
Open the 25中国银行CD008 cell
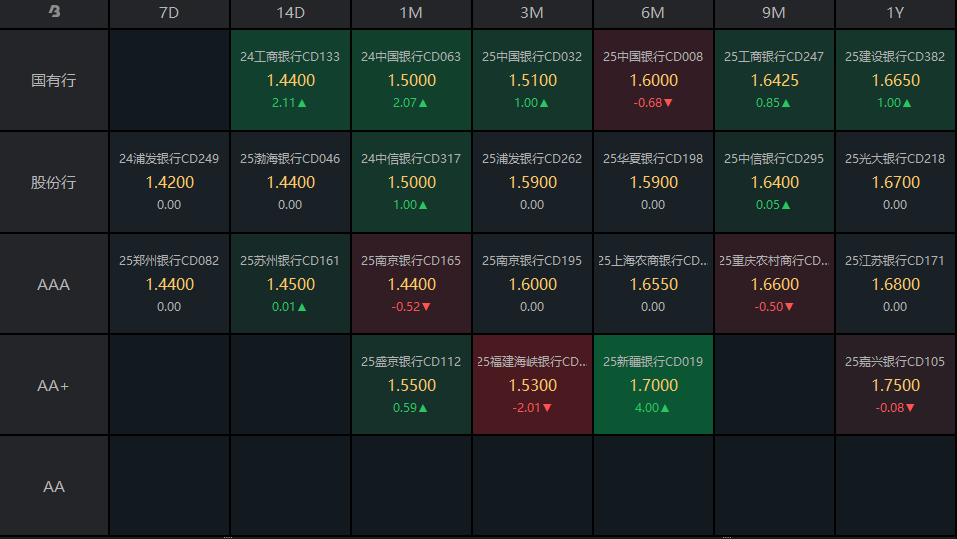(652, 80)
